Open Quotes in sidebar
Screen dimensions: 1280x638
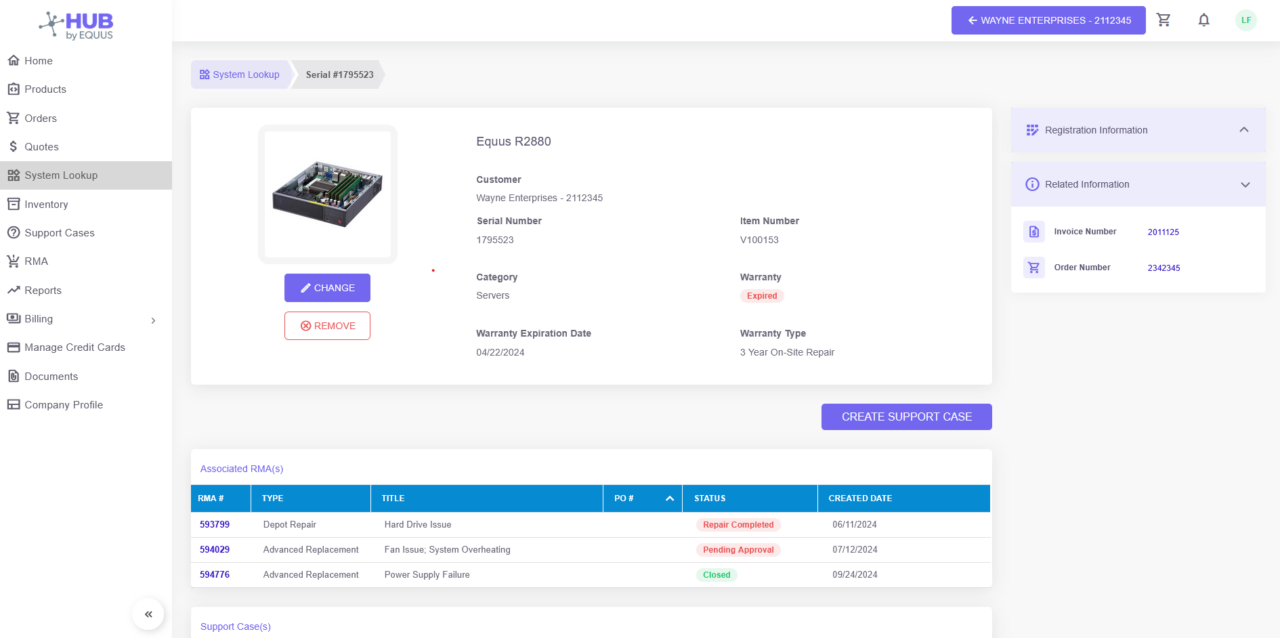point(86,147)
